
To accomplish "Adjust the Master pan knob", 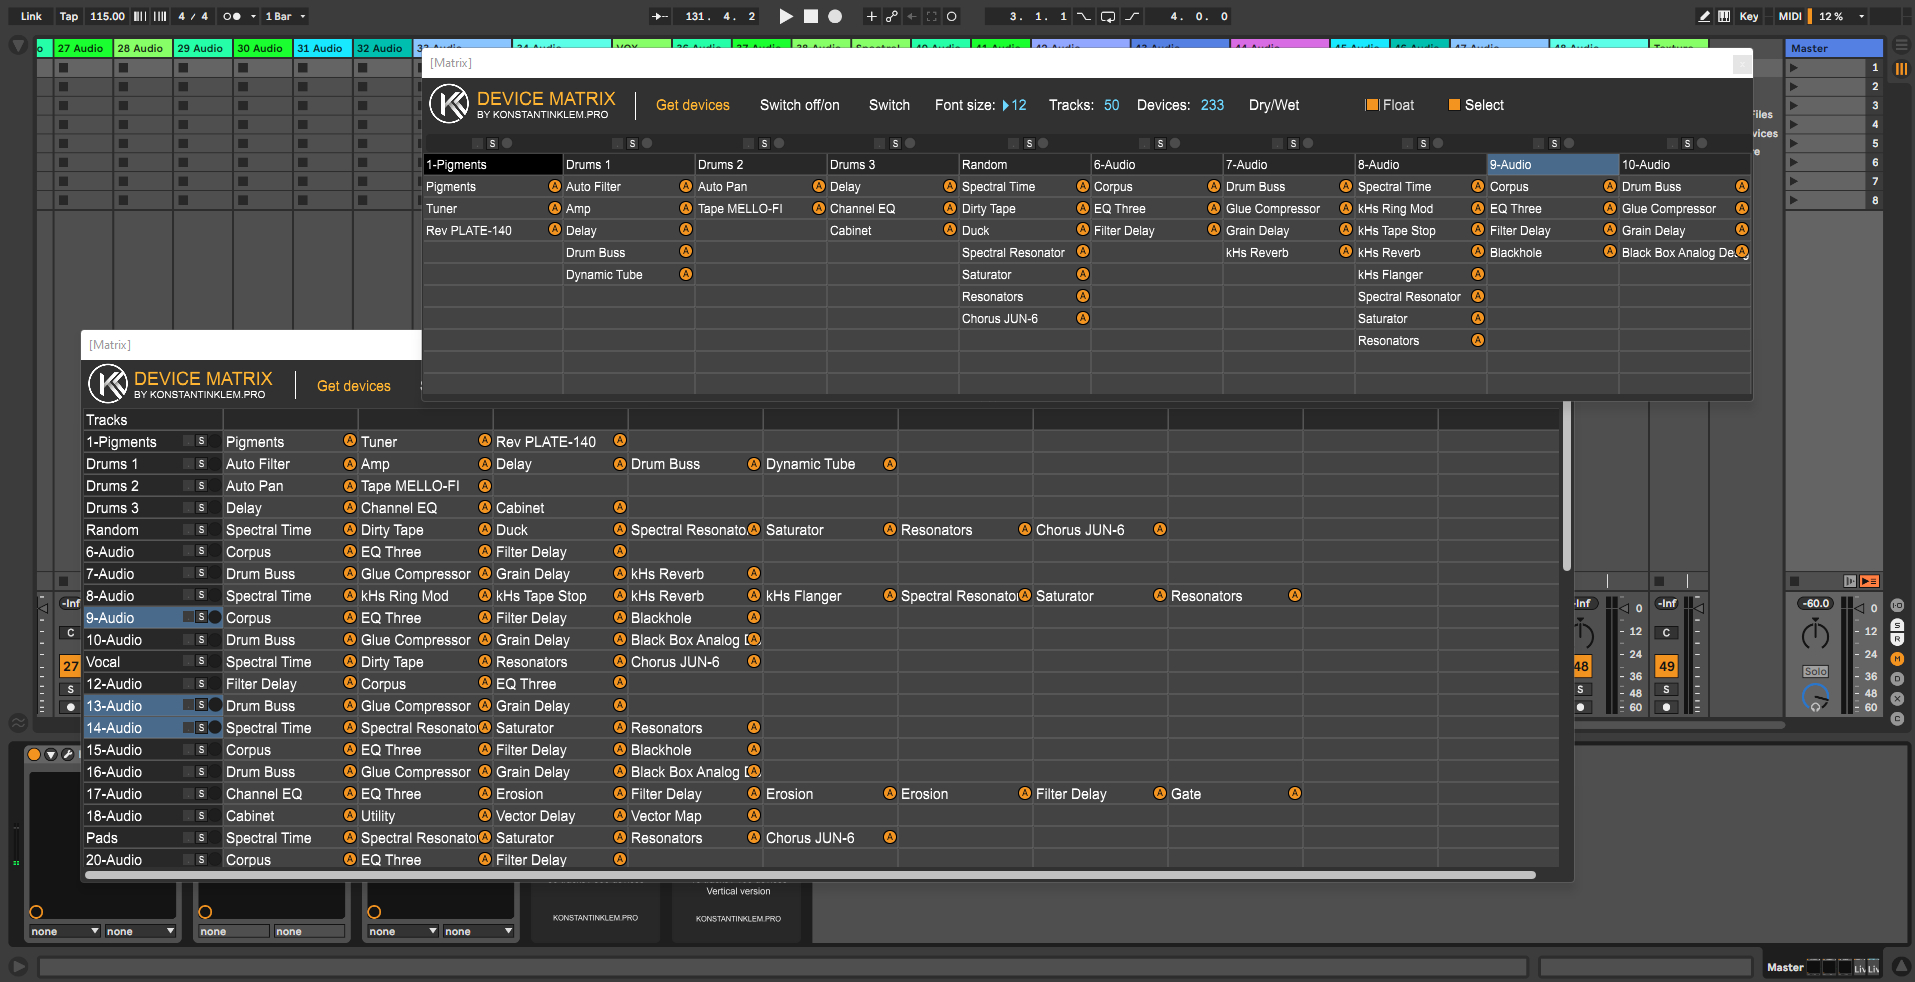I will point(1814,634).
